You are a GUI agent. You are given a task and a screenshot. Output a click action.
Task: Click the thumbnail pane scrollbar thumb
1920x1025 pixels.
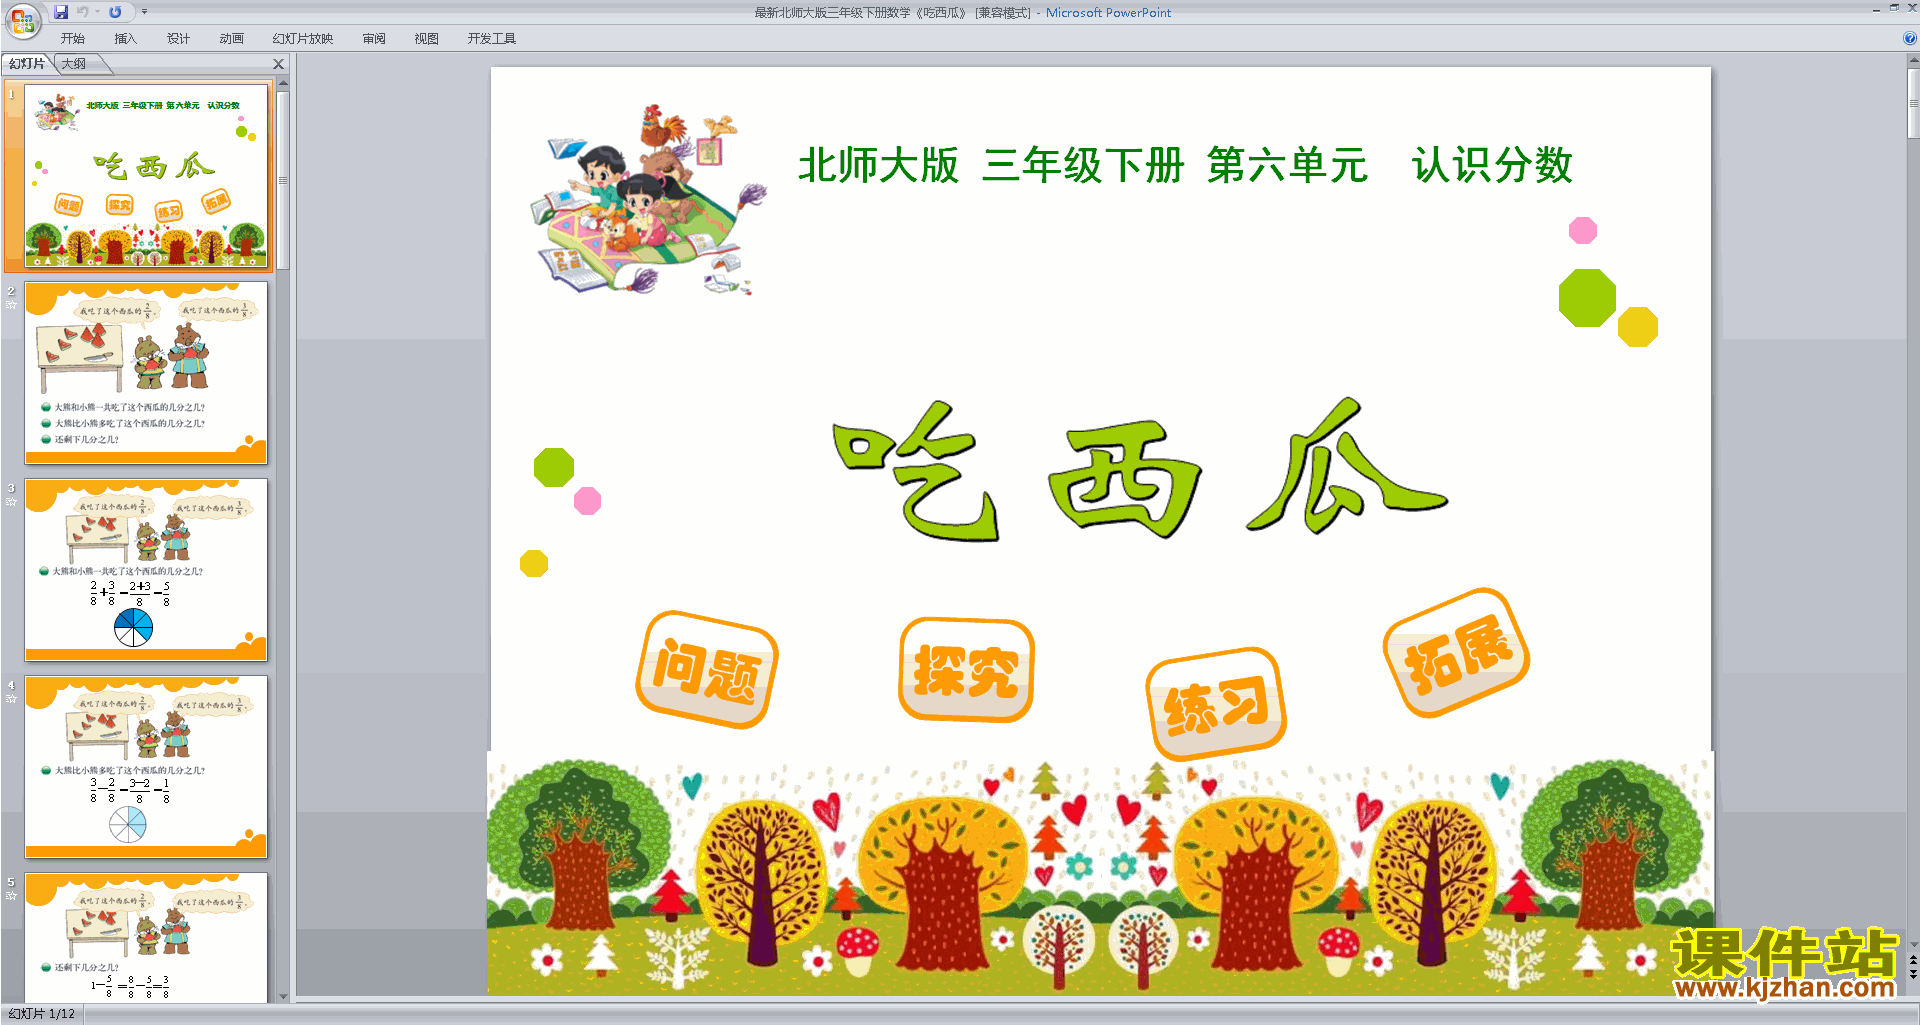[x=283, y=180]
